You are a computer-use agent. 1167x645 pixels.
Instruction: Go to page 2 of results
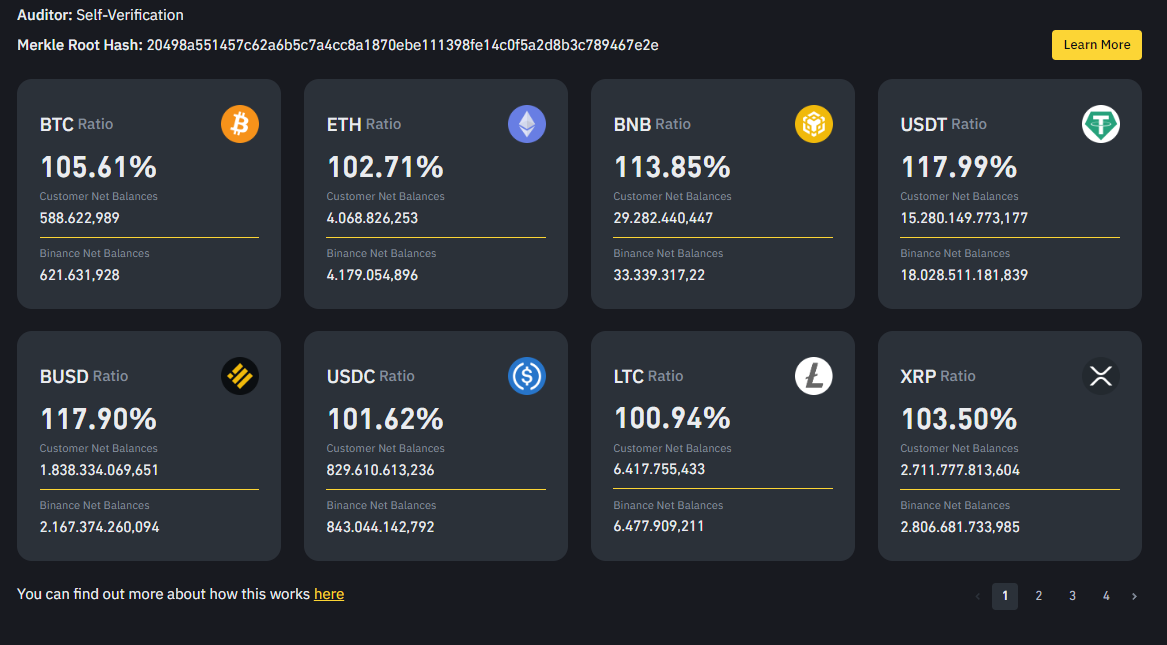tap(1039, 596)
